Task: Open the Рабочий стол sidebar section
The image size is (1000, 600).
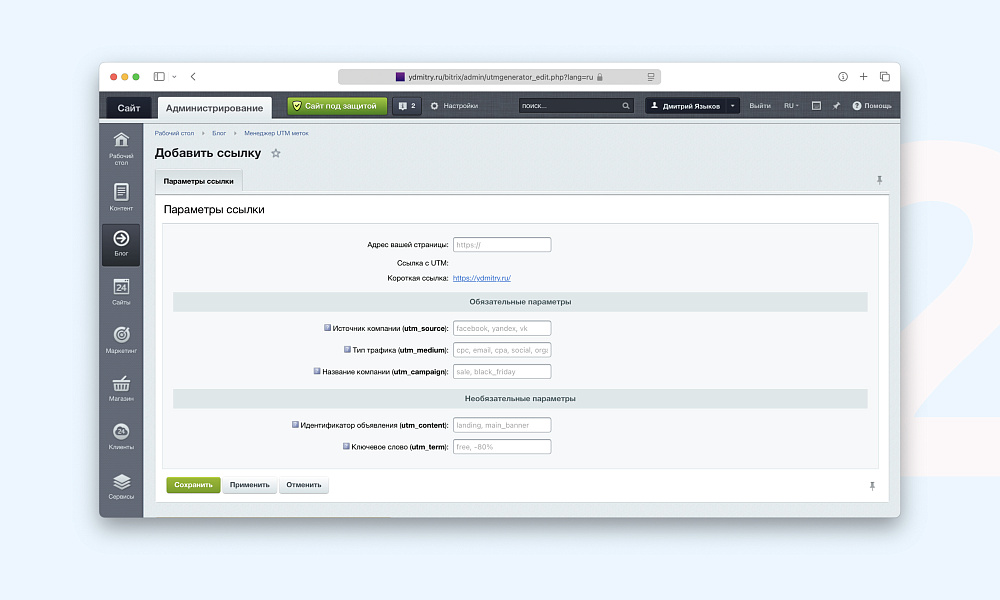Action: [121, 146]
